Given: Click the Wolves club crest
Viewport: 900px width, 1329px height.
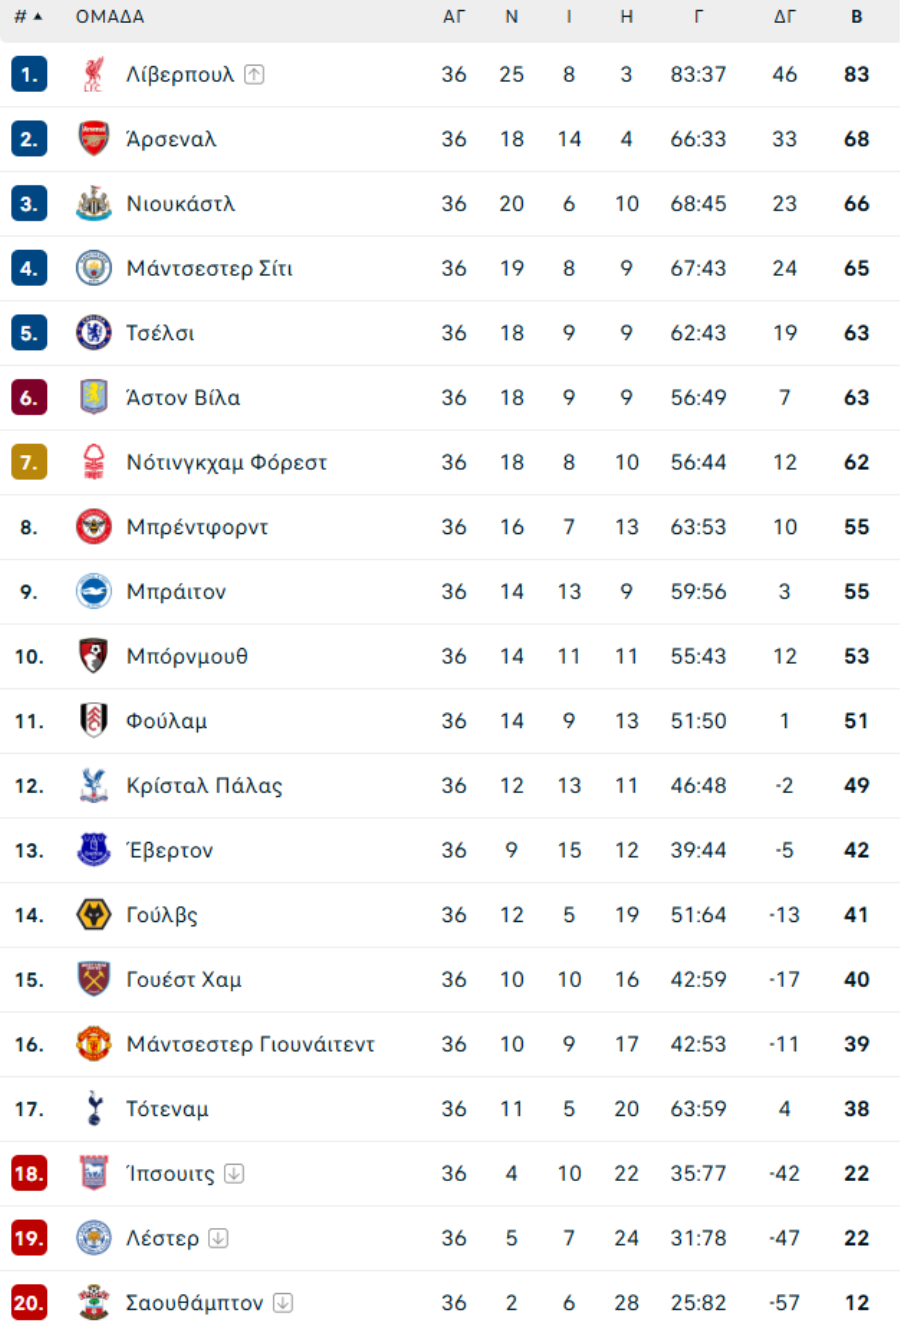Looking at the screenshot, I should click(x=94, y=915).
